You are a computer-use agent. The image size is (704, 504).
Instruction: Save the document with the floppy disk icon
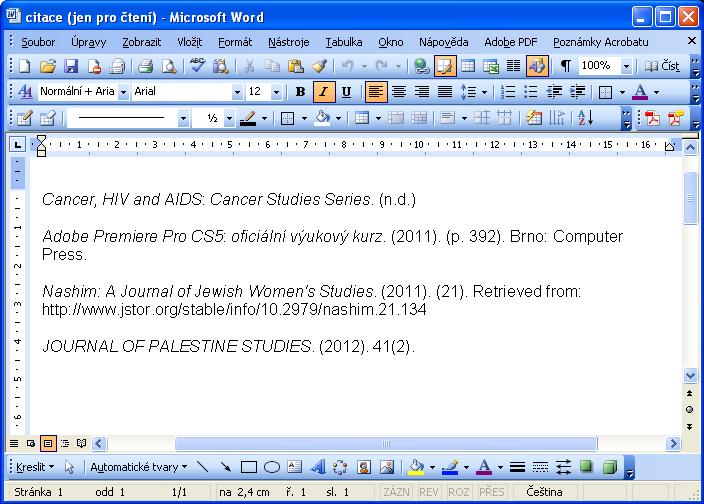point(71,66)
